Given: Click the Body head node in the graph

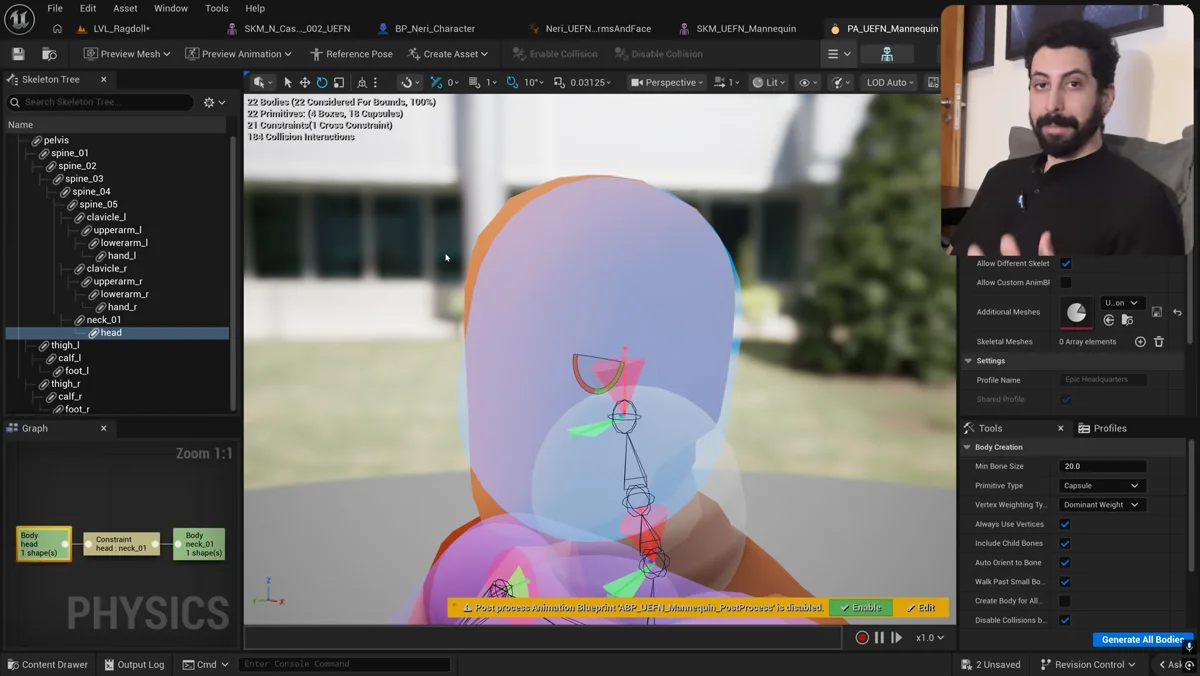Looking at the screenshot, I should pos(44,544).
